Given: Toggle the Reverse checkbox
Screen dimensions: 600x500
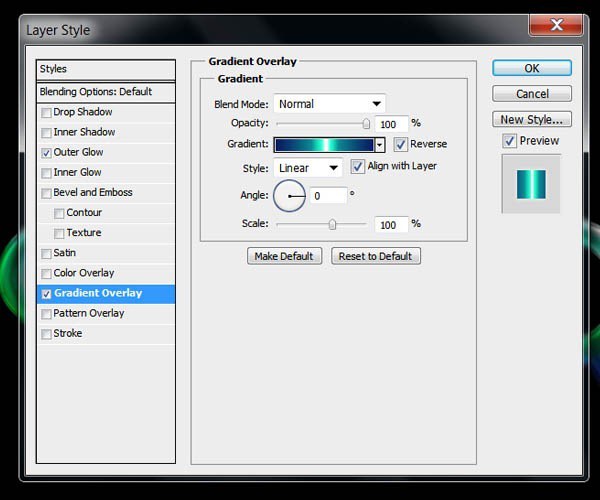Looking at the screenshot, I should [x=401, y=144].
